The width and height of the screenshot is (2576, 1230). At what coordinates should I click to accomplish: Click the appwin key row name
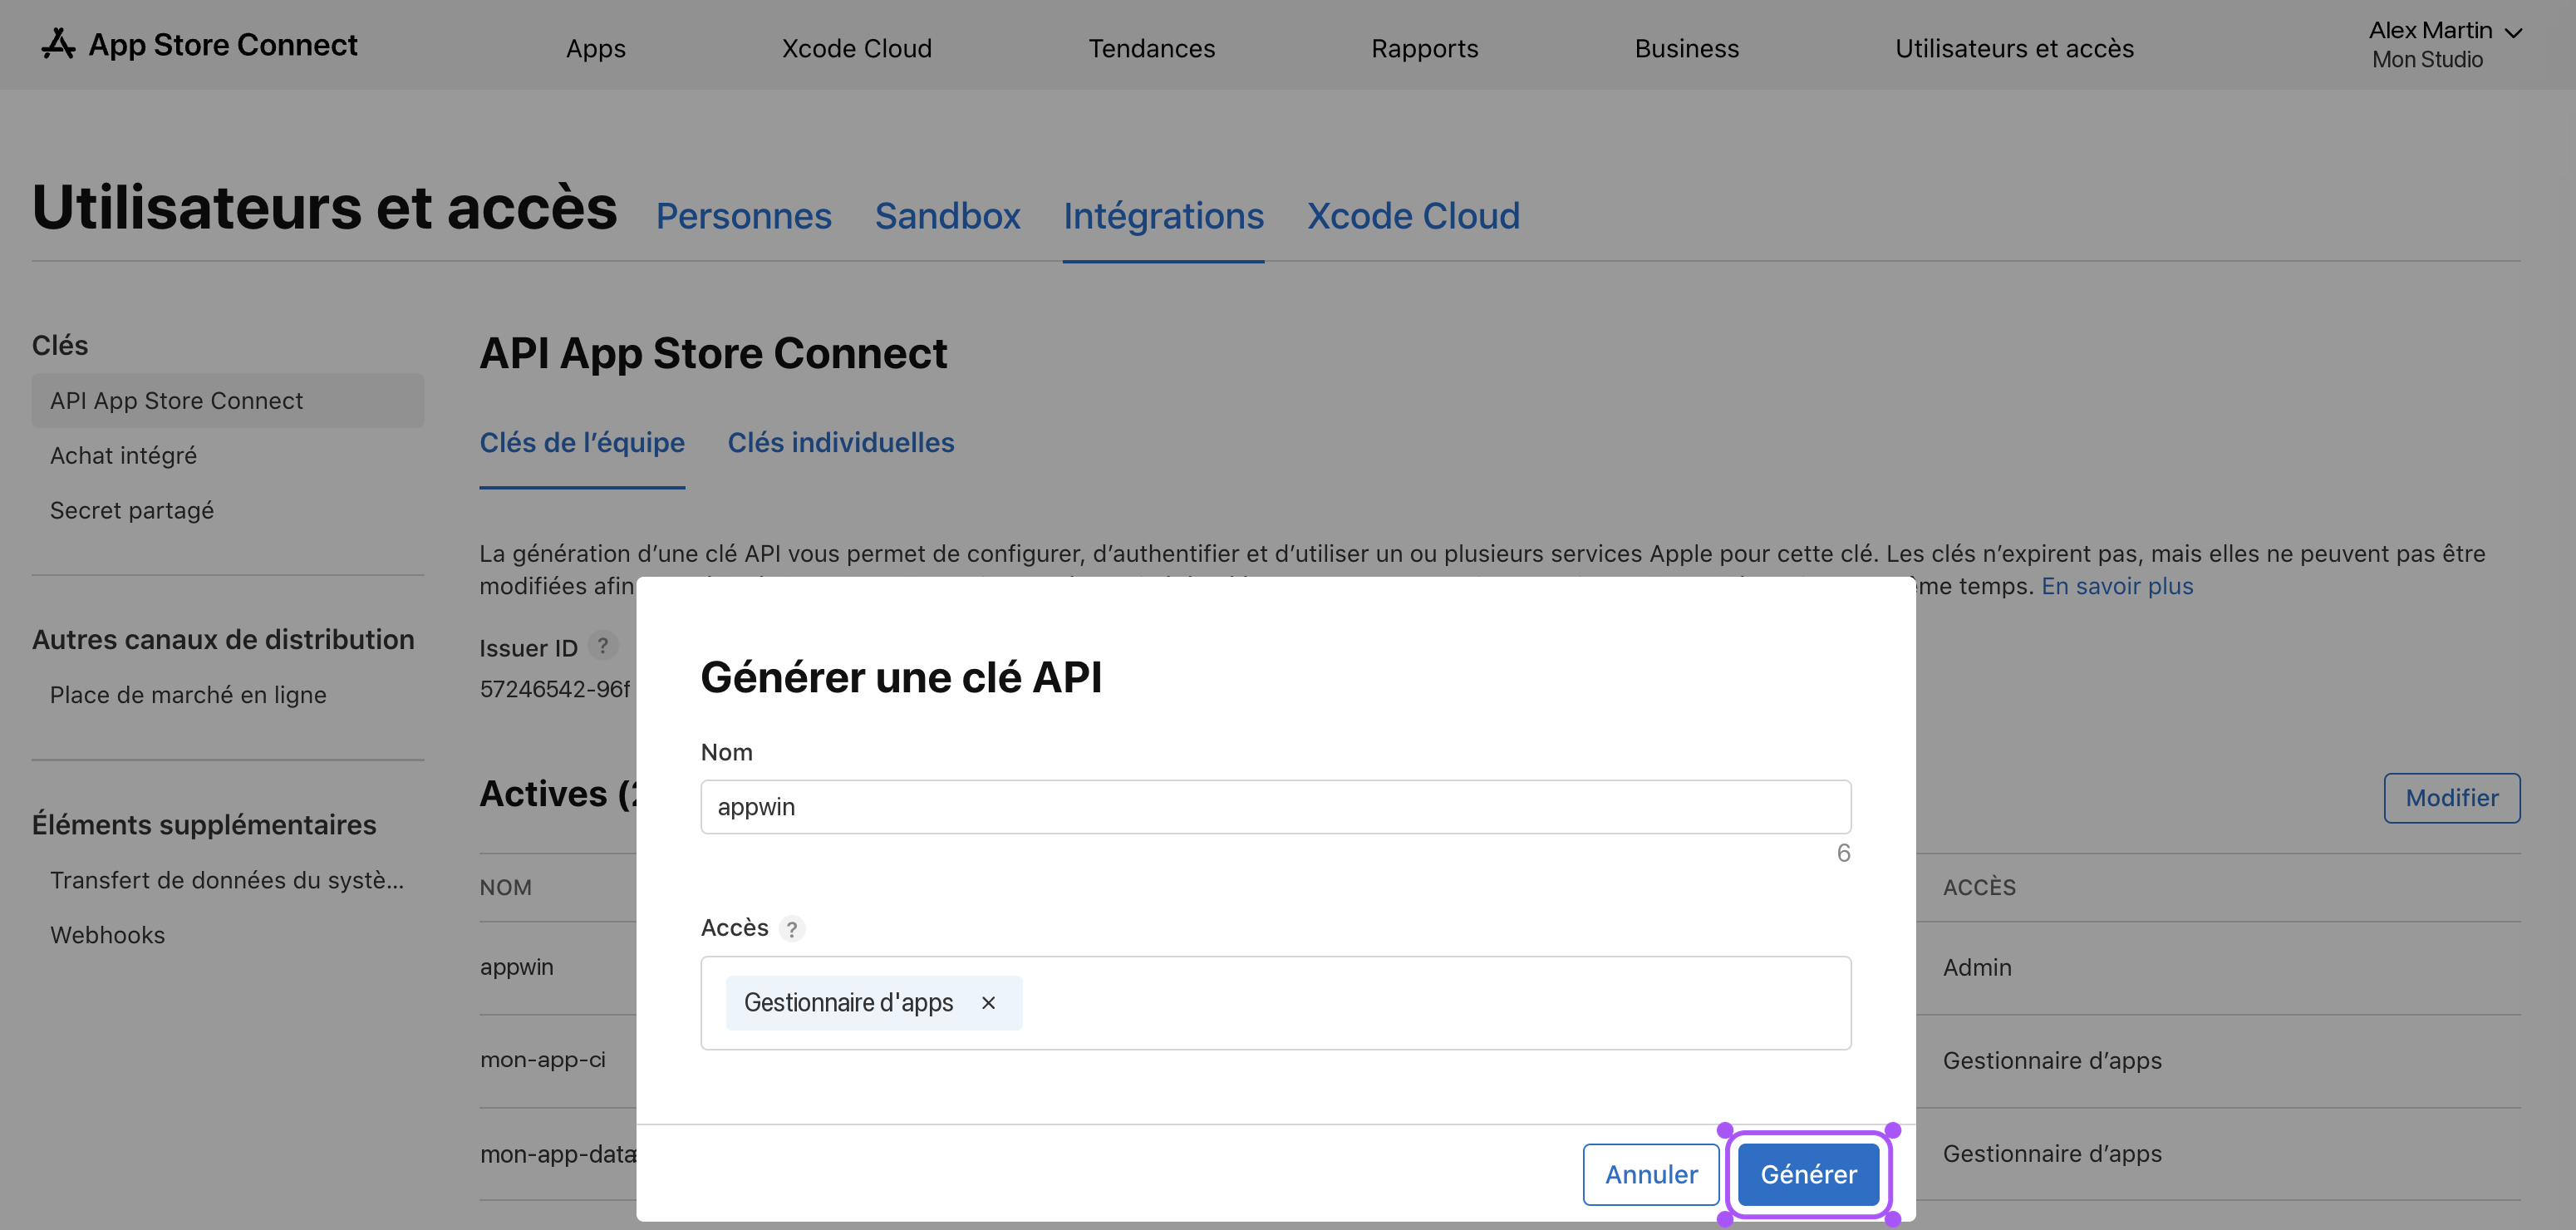pyautogui.click(x=516, y=967)
